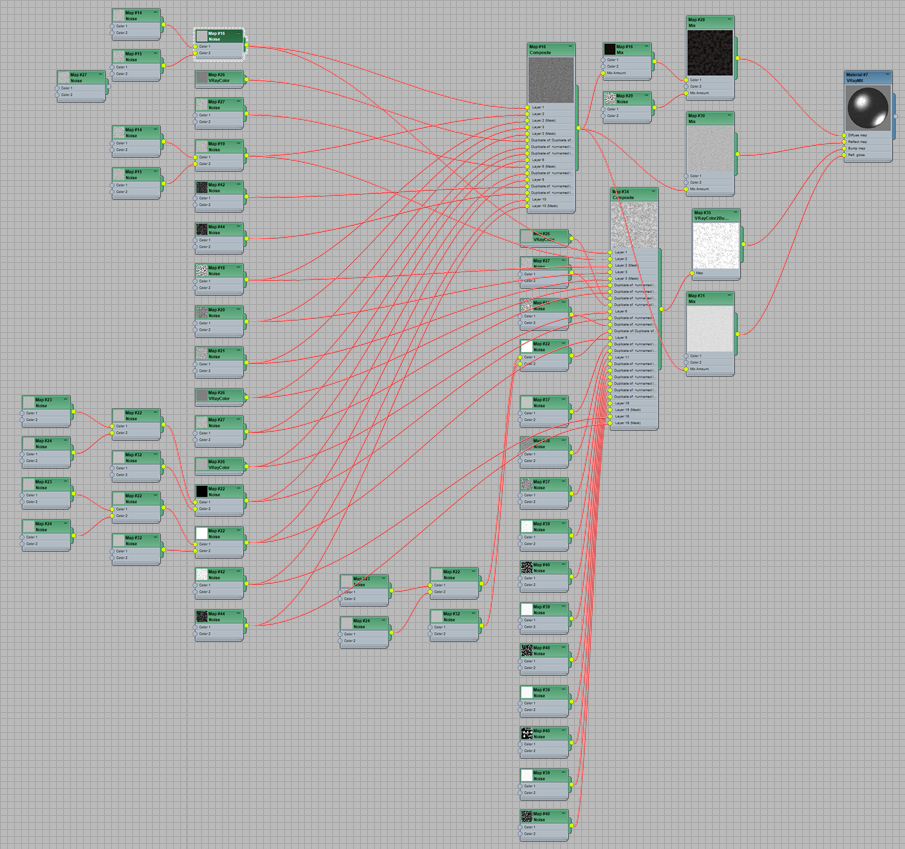Click the output socket of Map #31 Mix
Screen dimensions: 905x849
pyautogui.click(x=737, y=332)
